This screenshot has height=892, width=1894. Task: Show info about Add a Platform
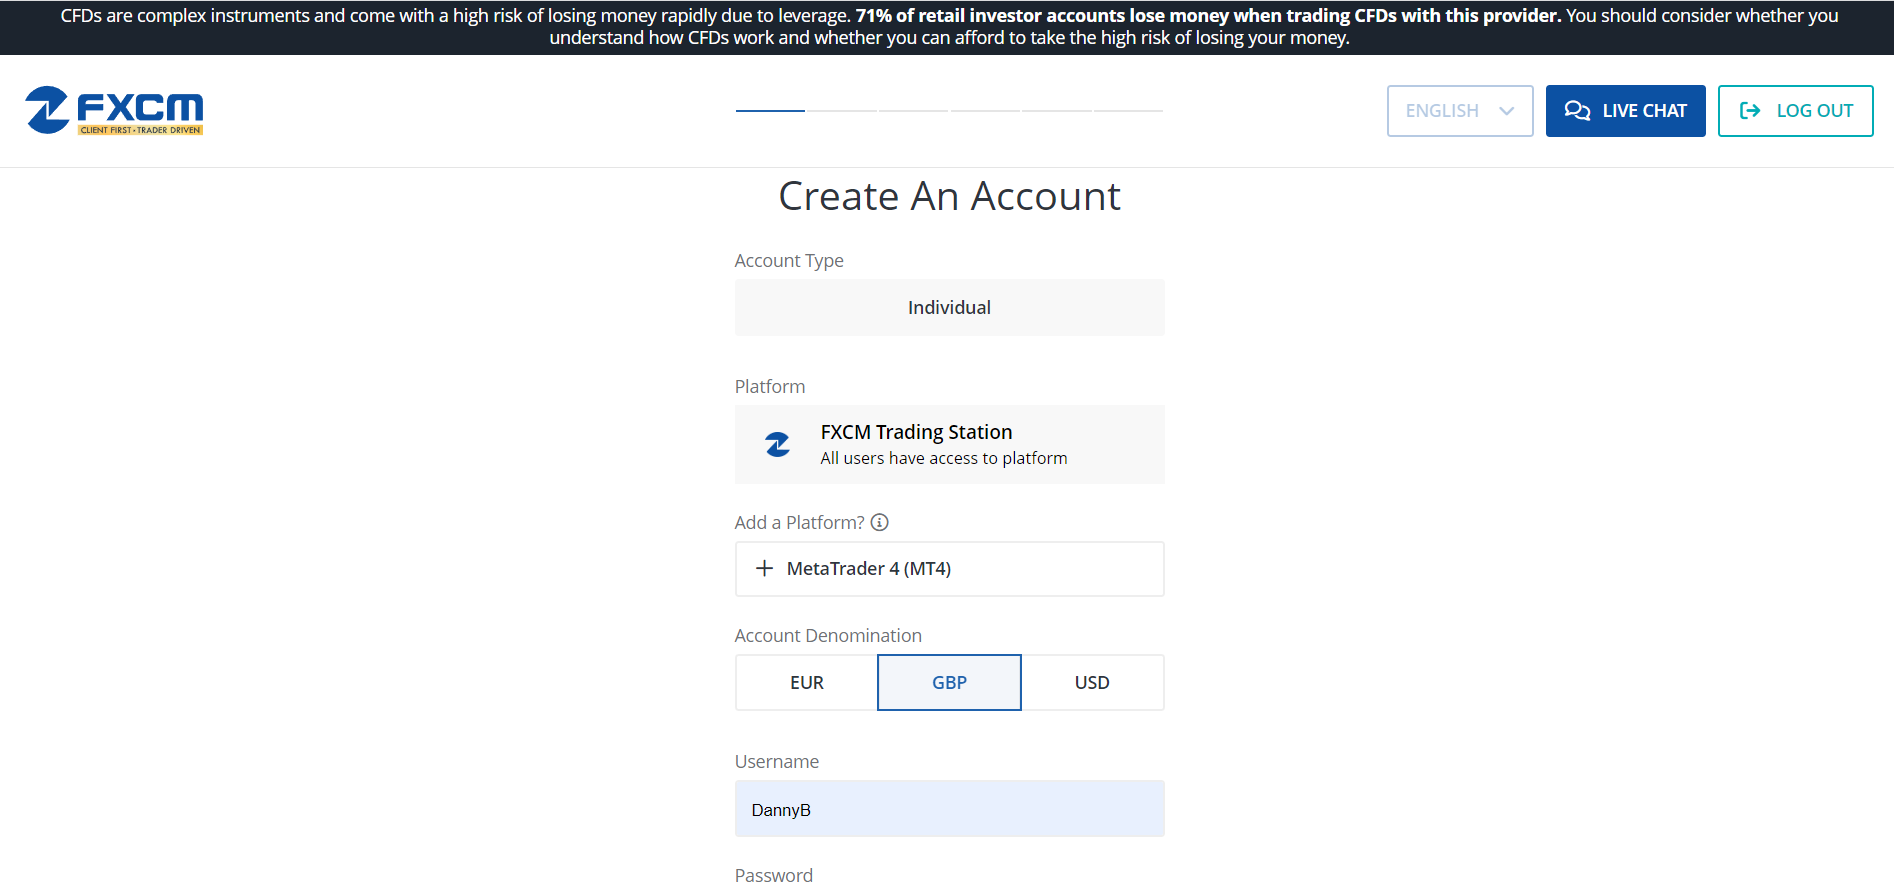[x=880, y=522]
